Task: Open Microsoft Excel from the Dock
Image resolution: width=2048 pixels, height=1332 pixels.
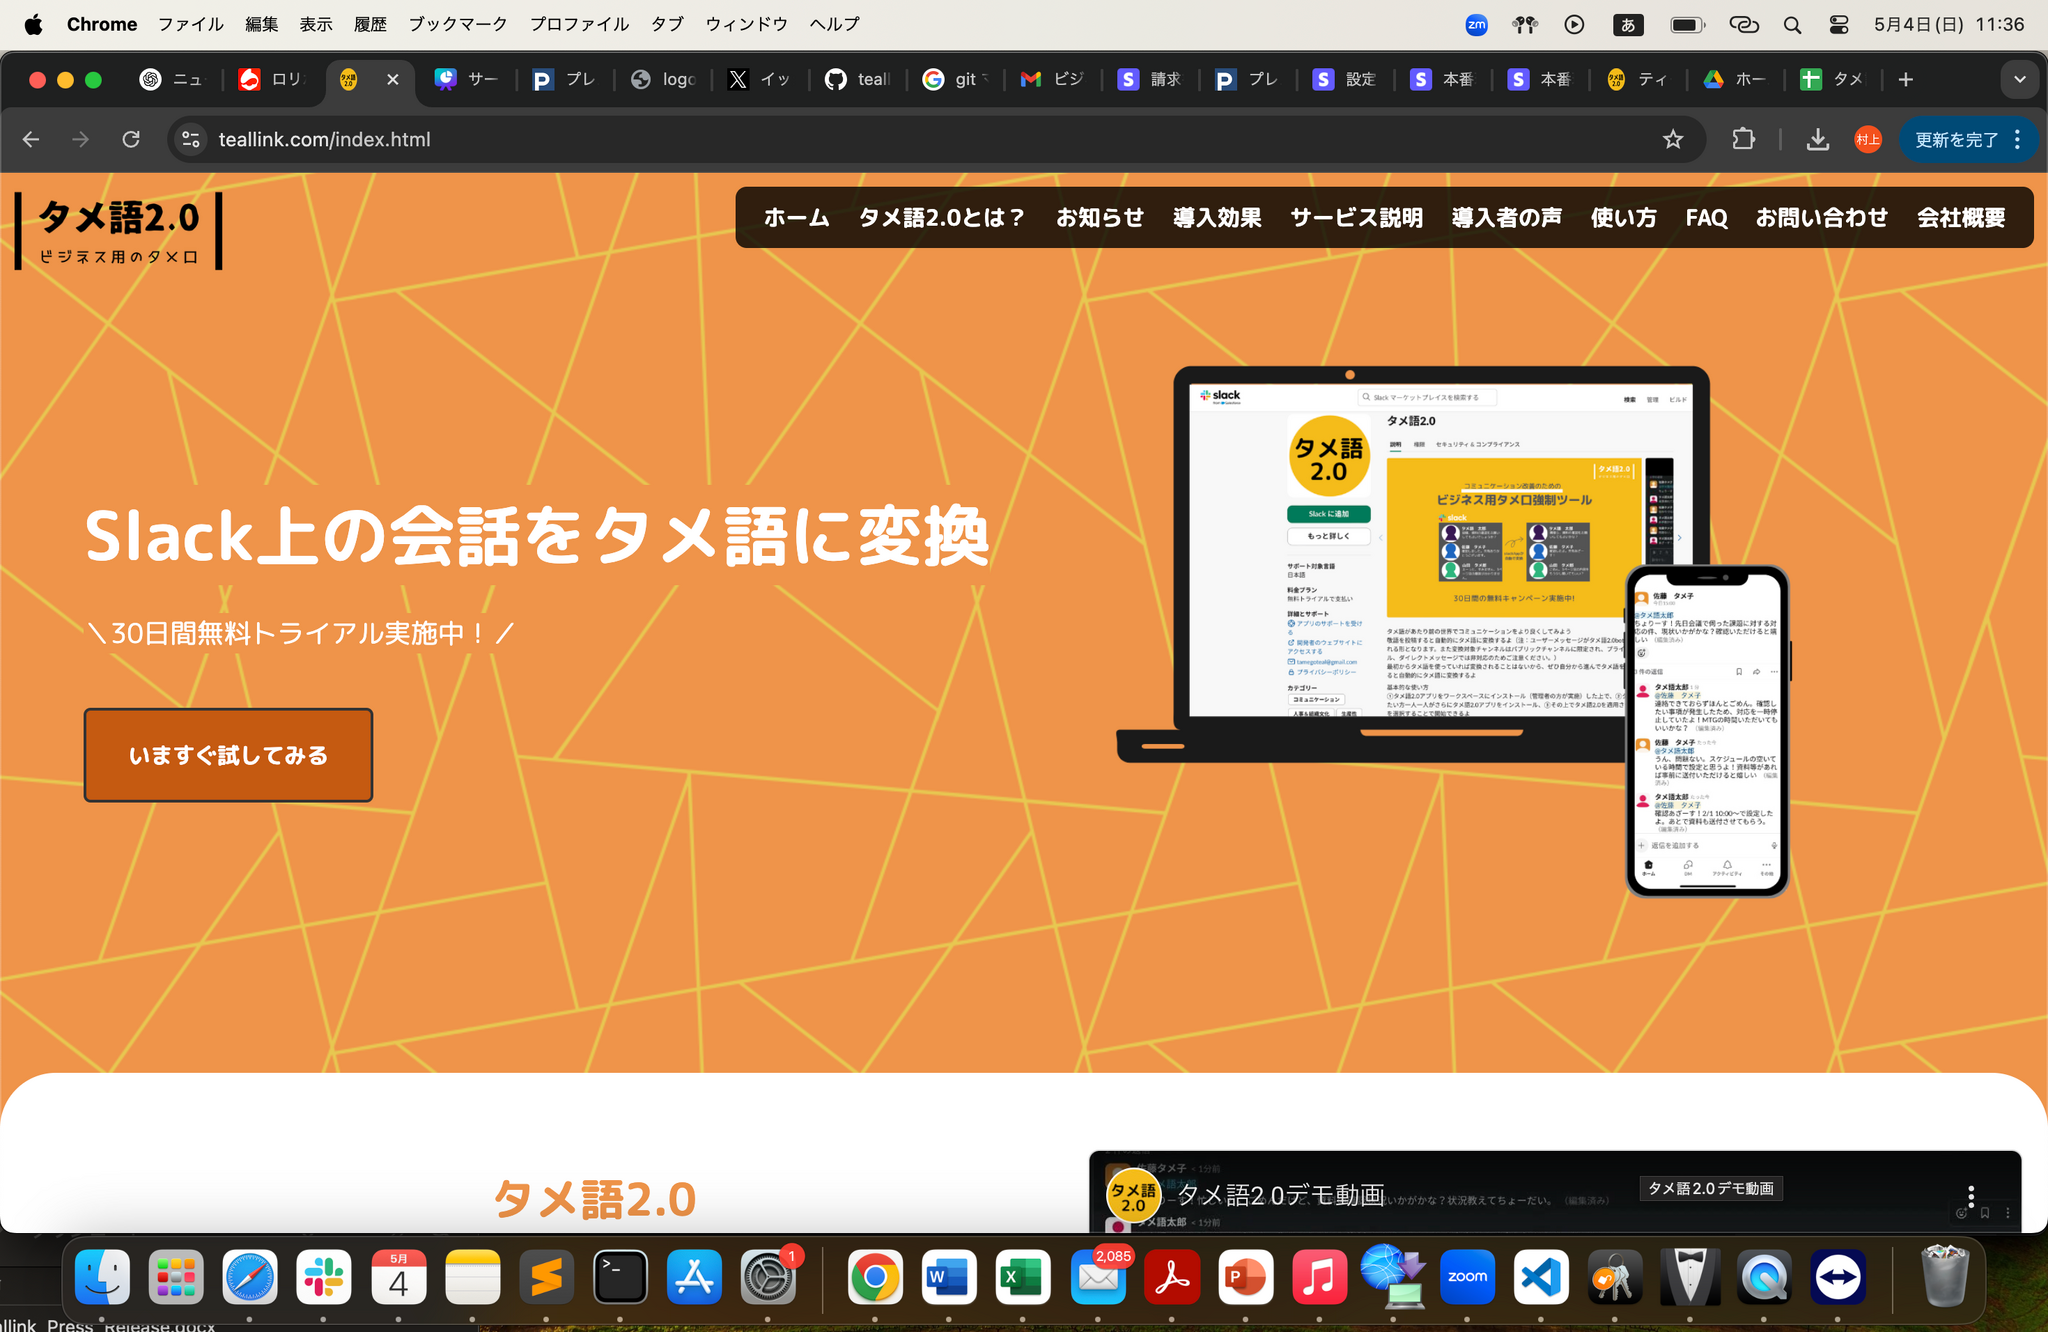Action: point(1023,1277)
